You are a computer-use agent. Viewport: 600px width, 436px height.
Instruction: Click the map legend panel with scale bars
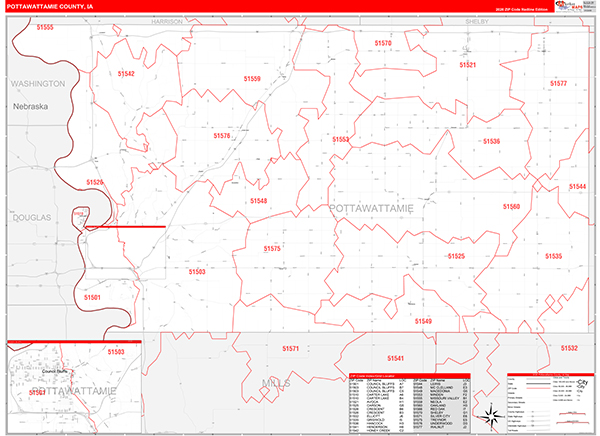tap(551, 403)
